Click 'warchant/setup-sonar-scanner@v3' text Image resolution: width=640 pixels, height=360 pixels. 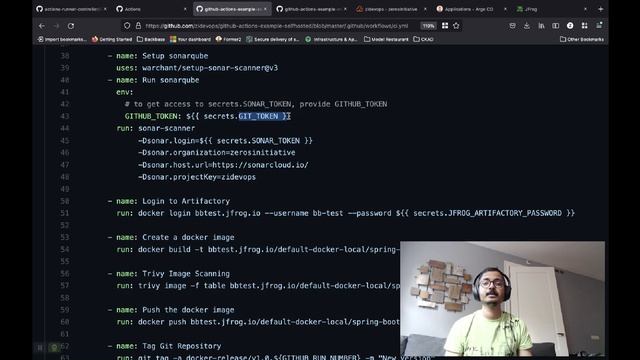click(210, 68)
